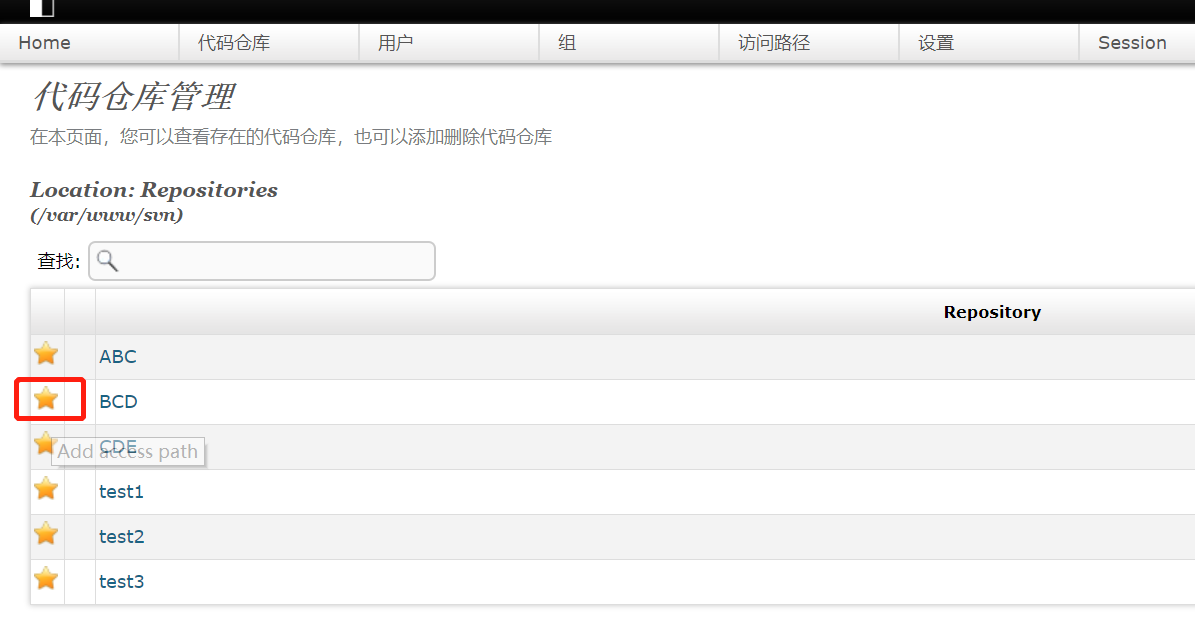
Task: Click the /var/www/svn path text
Action: pos(107,215)
